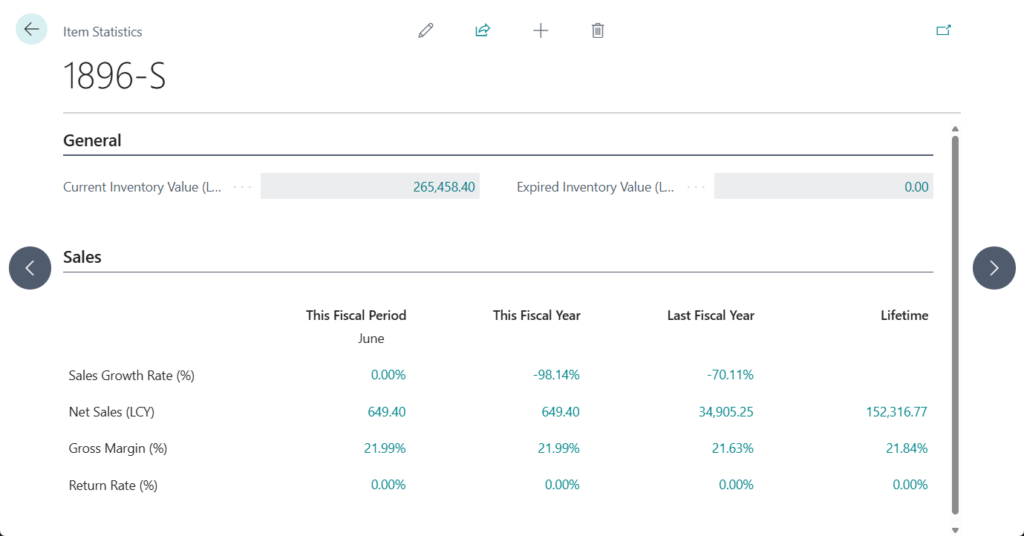Click the trash delete icon
Screen dimensions: 1024x536
click(x=598, y=31)
